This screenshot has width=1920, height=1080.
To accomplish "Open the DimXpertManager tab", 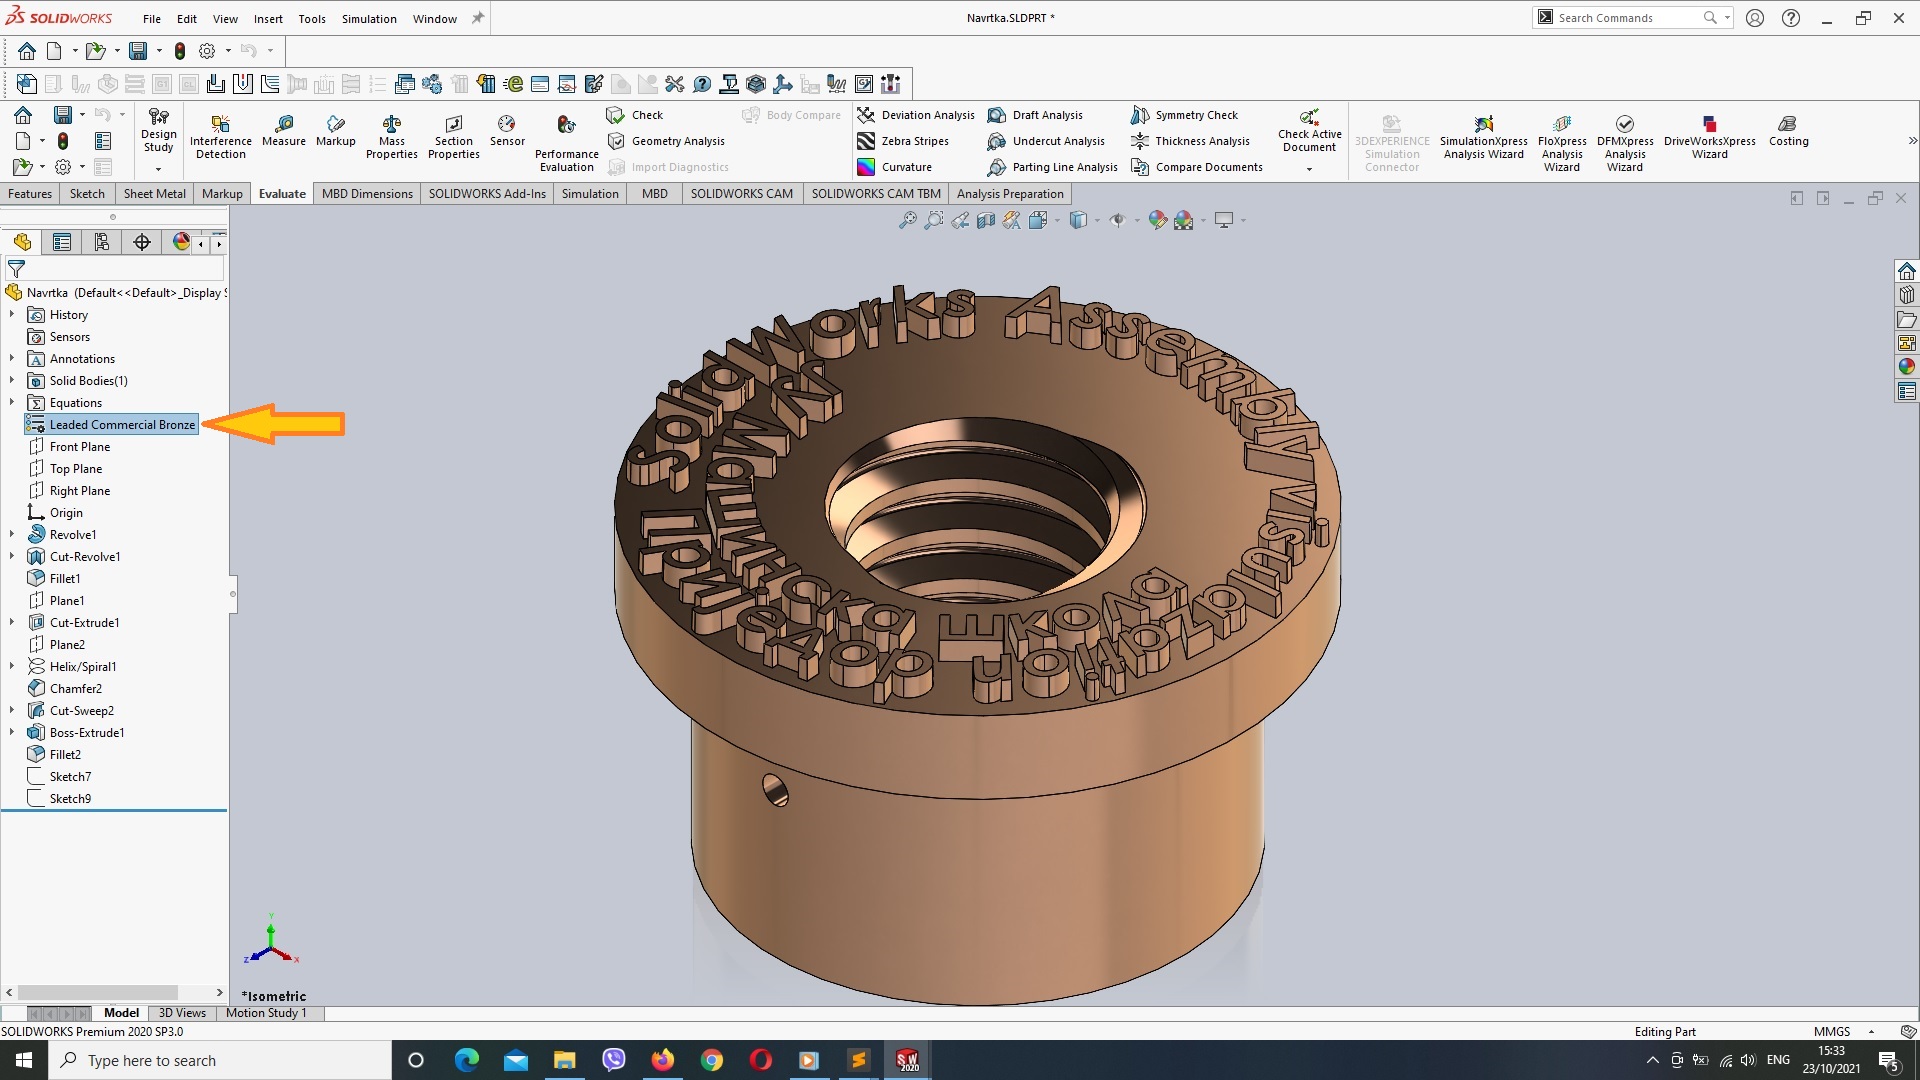I will click(142, 242).
